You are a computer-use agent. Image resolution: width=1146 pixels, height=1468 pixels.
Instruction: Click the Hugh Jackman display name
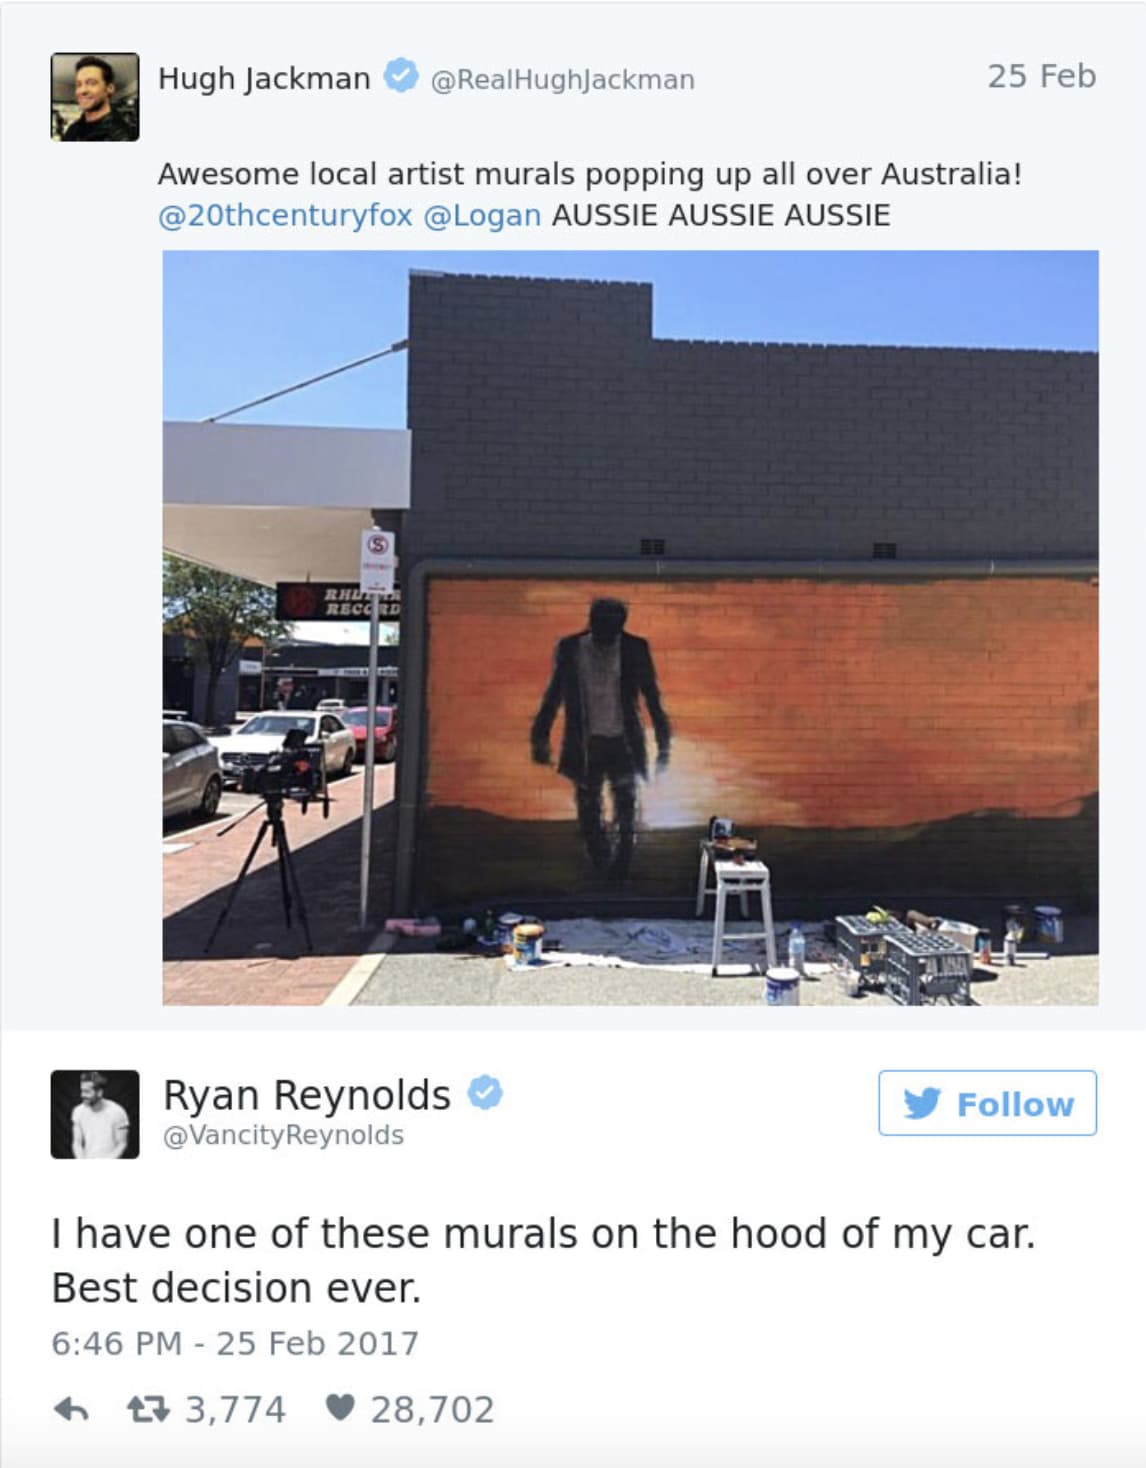[x=264, y=78]
